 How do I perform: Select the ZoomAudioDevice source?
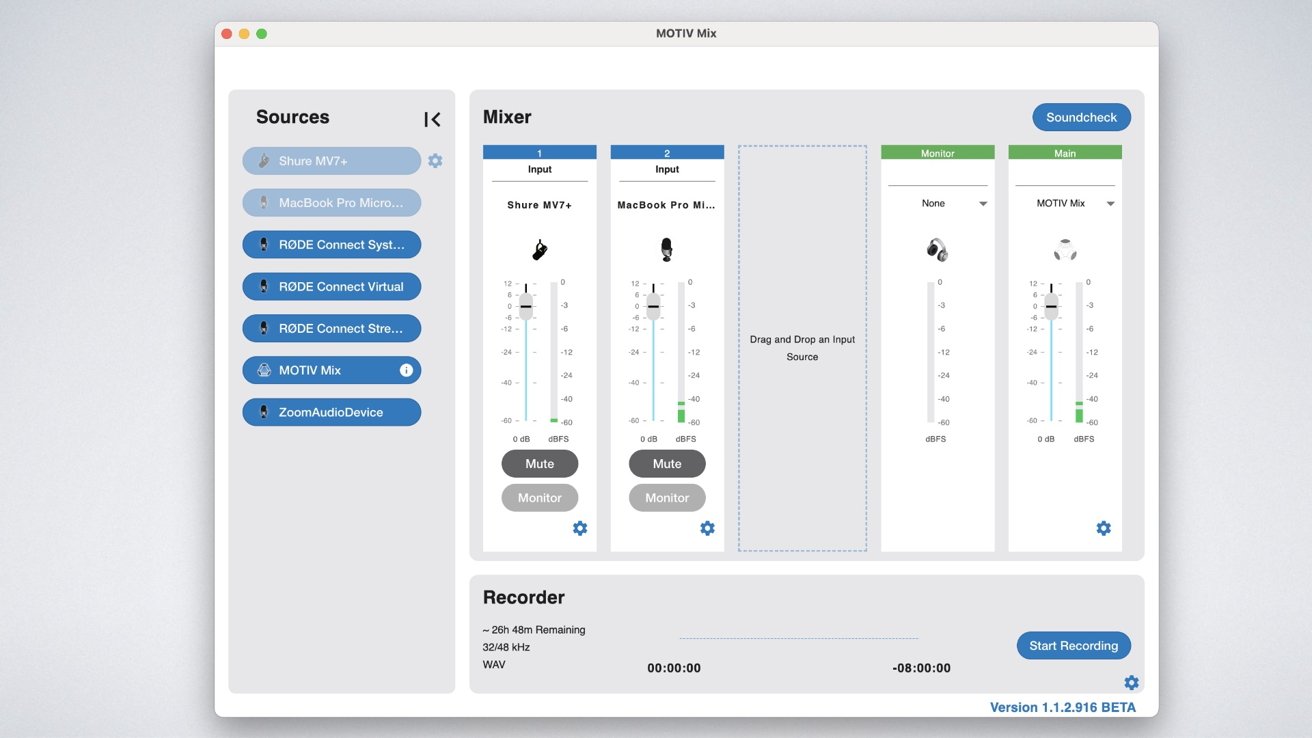point(331,412)
